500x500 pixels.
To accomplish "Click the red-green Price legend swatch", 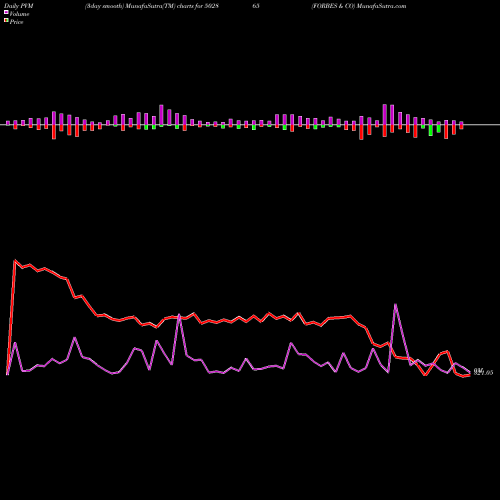I will click(6, 21).
